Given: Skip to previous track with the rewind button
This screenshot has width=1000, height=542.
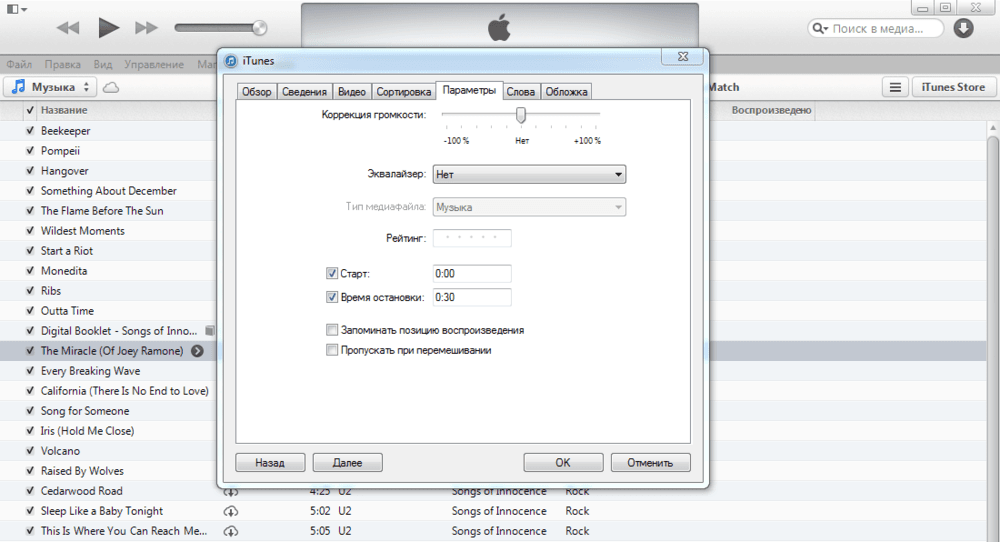Looking at the screenshot, I should (x=68, y=28).
